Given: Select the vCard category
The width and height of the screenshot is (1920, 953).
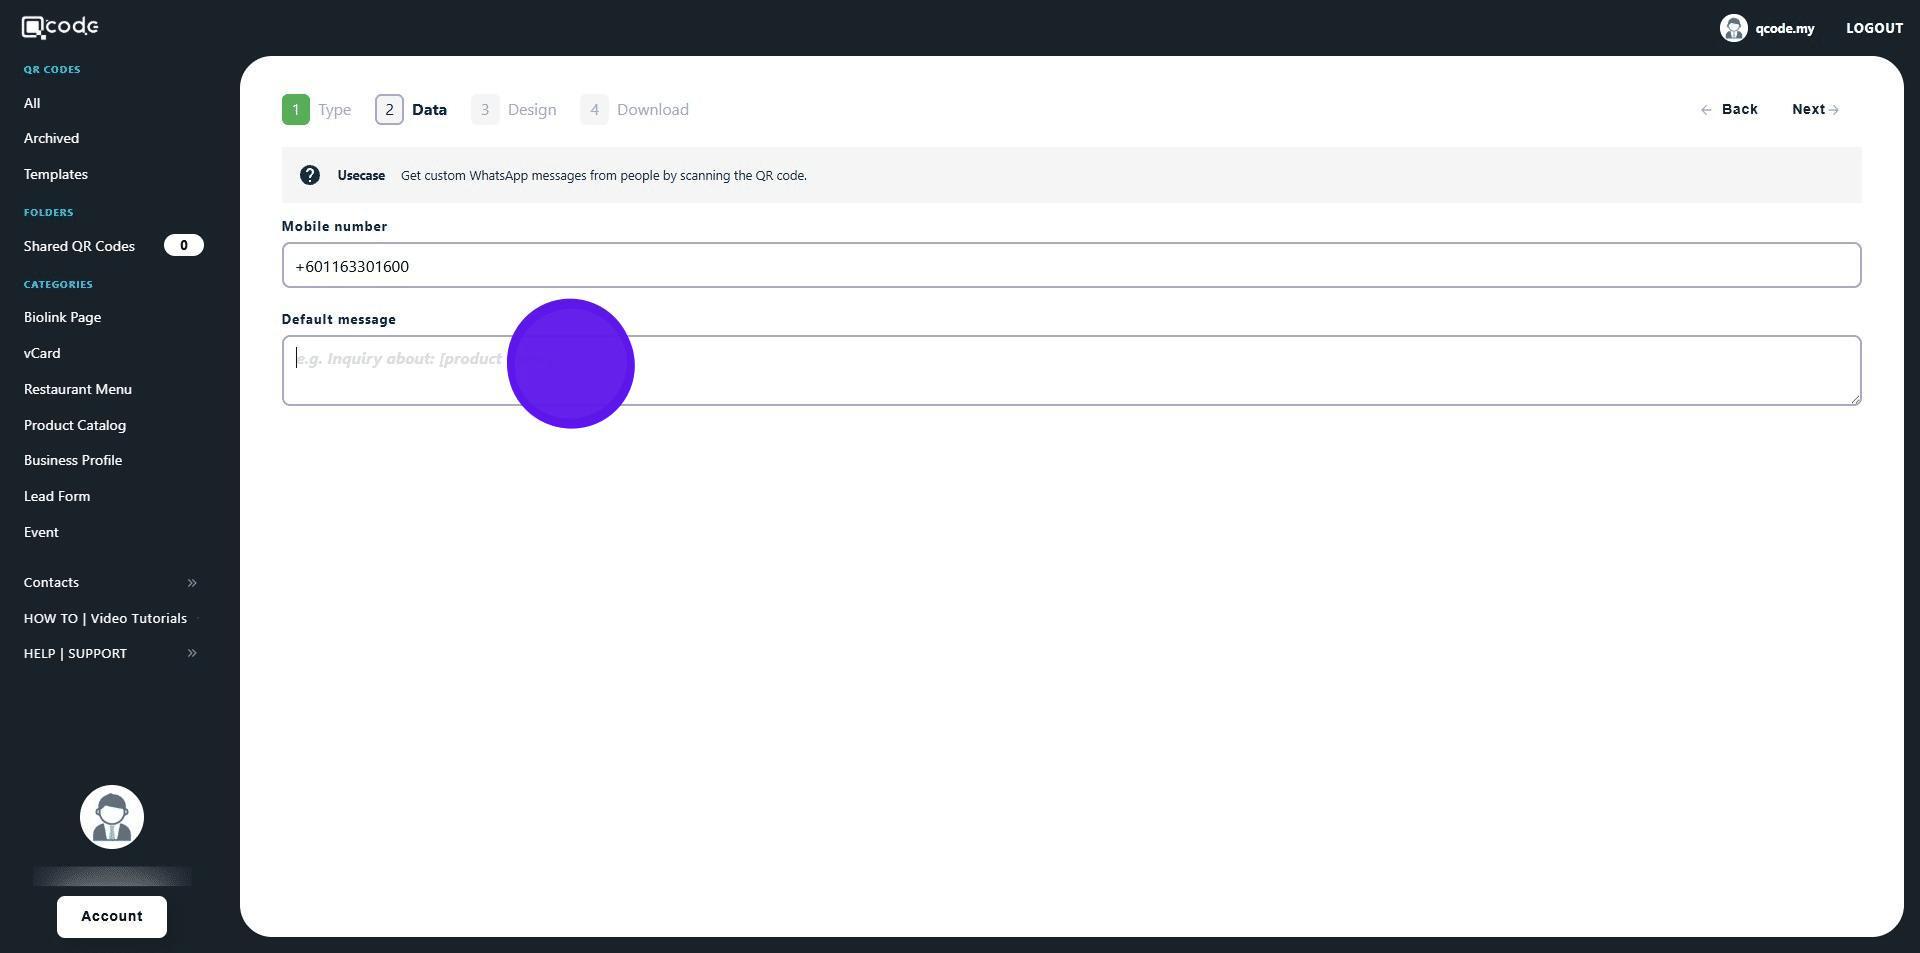Looking at the screenshot, I should click(x=42, y=353).
